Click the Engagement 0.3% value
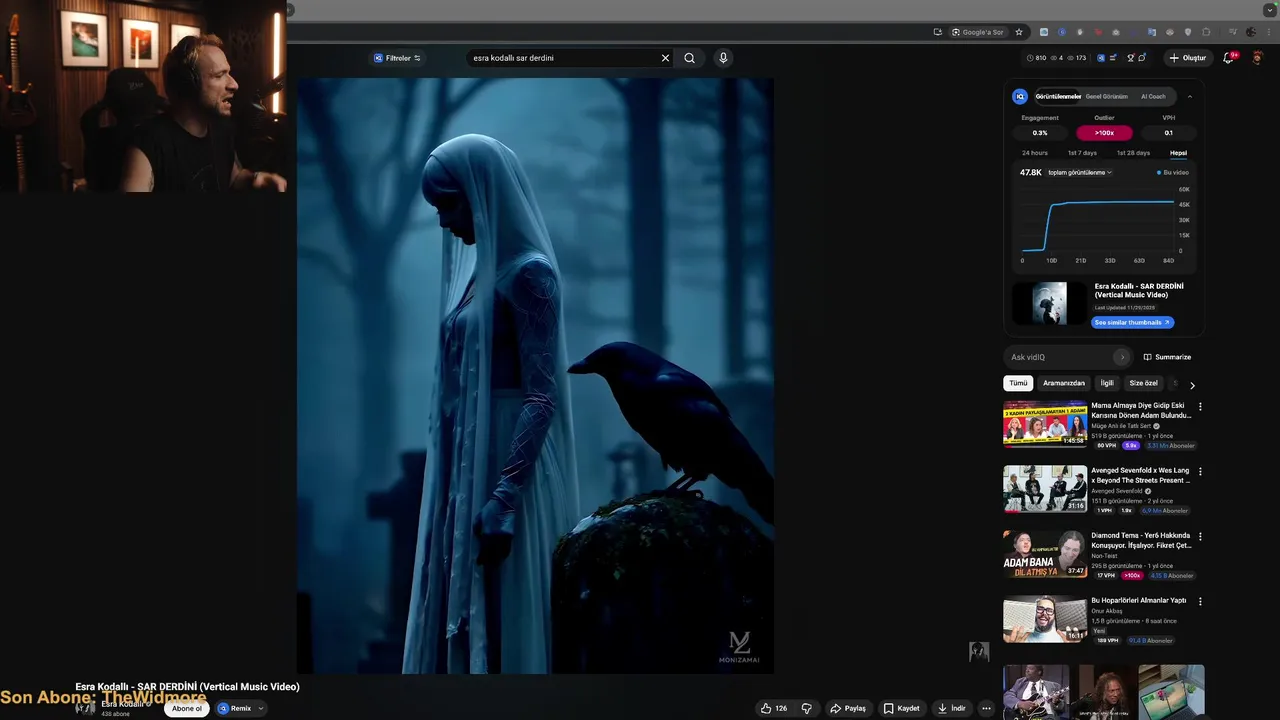1280x720 pixels. pos(1040,133)
